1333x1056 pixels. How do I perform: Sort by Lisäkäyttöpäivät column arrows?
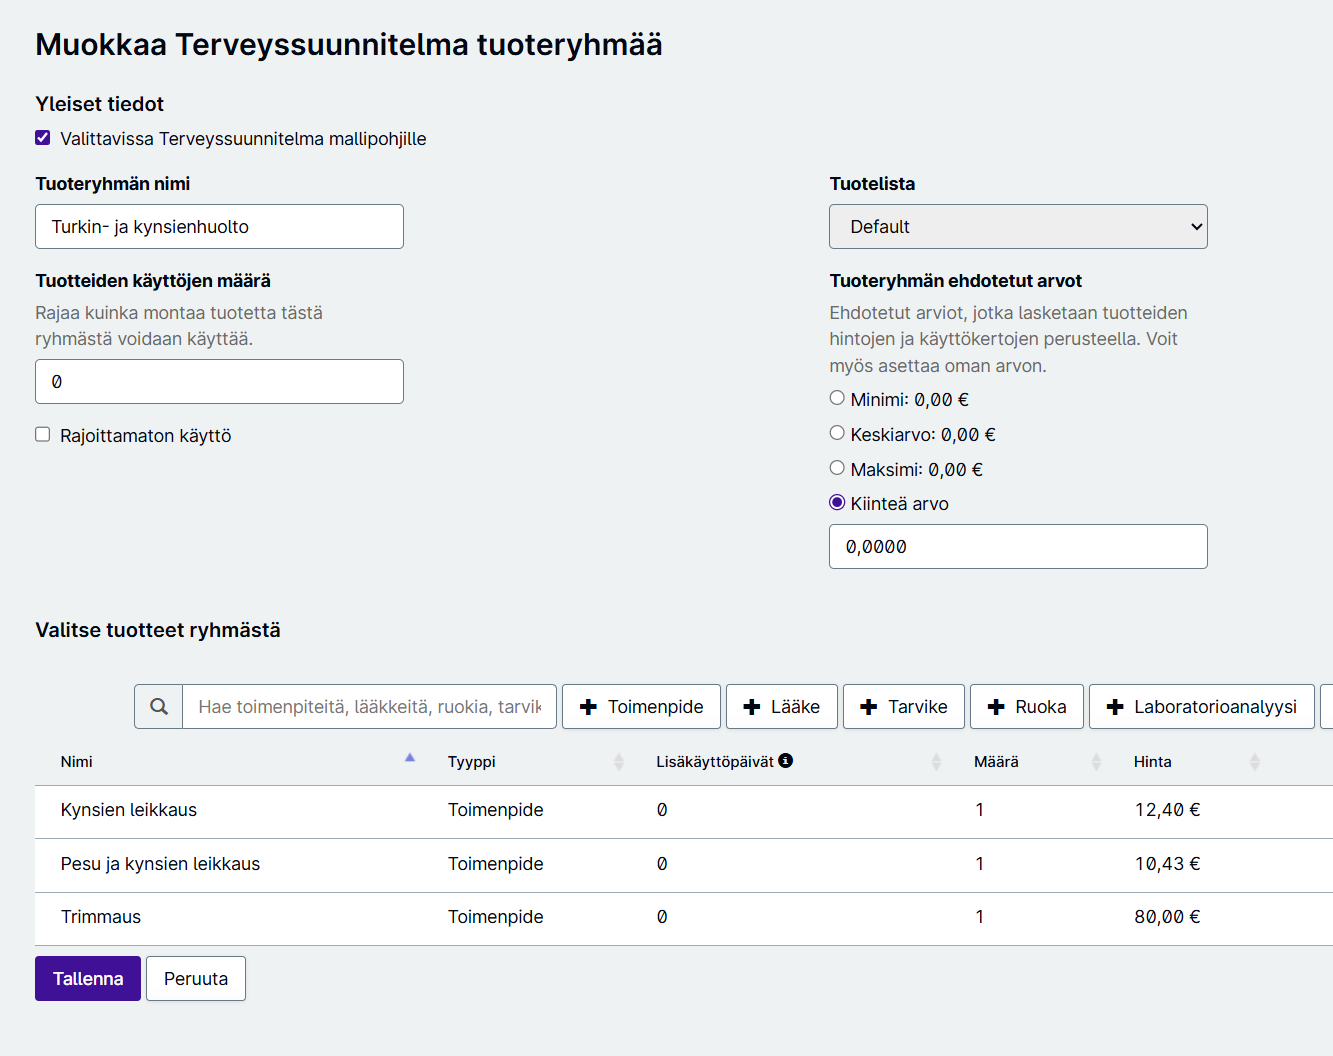click(936, 762)
